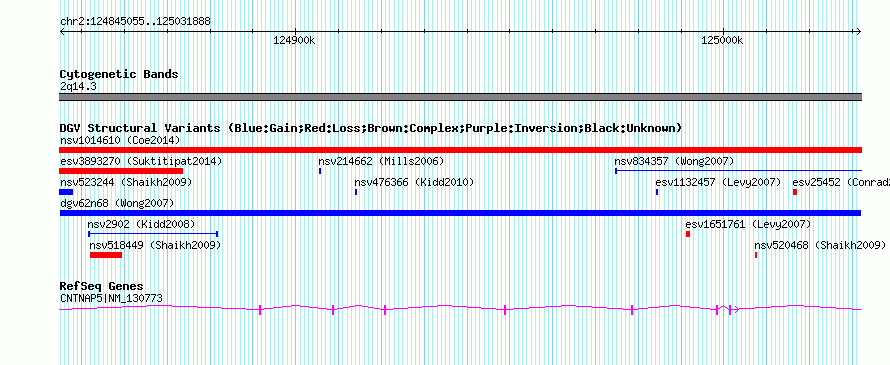The image size is (890, 365).
Task: Open the esv25452 variant label
Action: (841, 182)
